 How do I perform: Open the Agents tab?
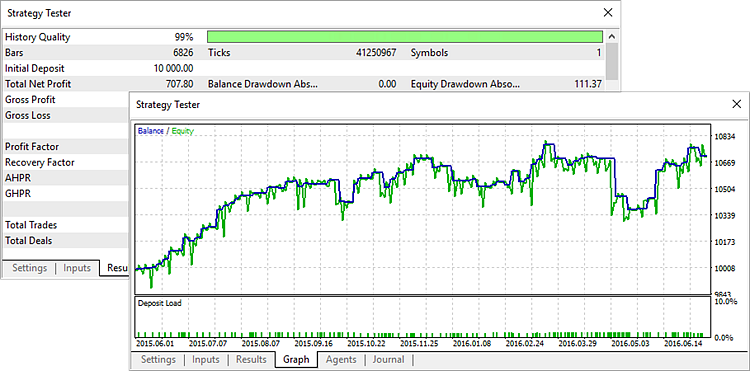point(341,360)
